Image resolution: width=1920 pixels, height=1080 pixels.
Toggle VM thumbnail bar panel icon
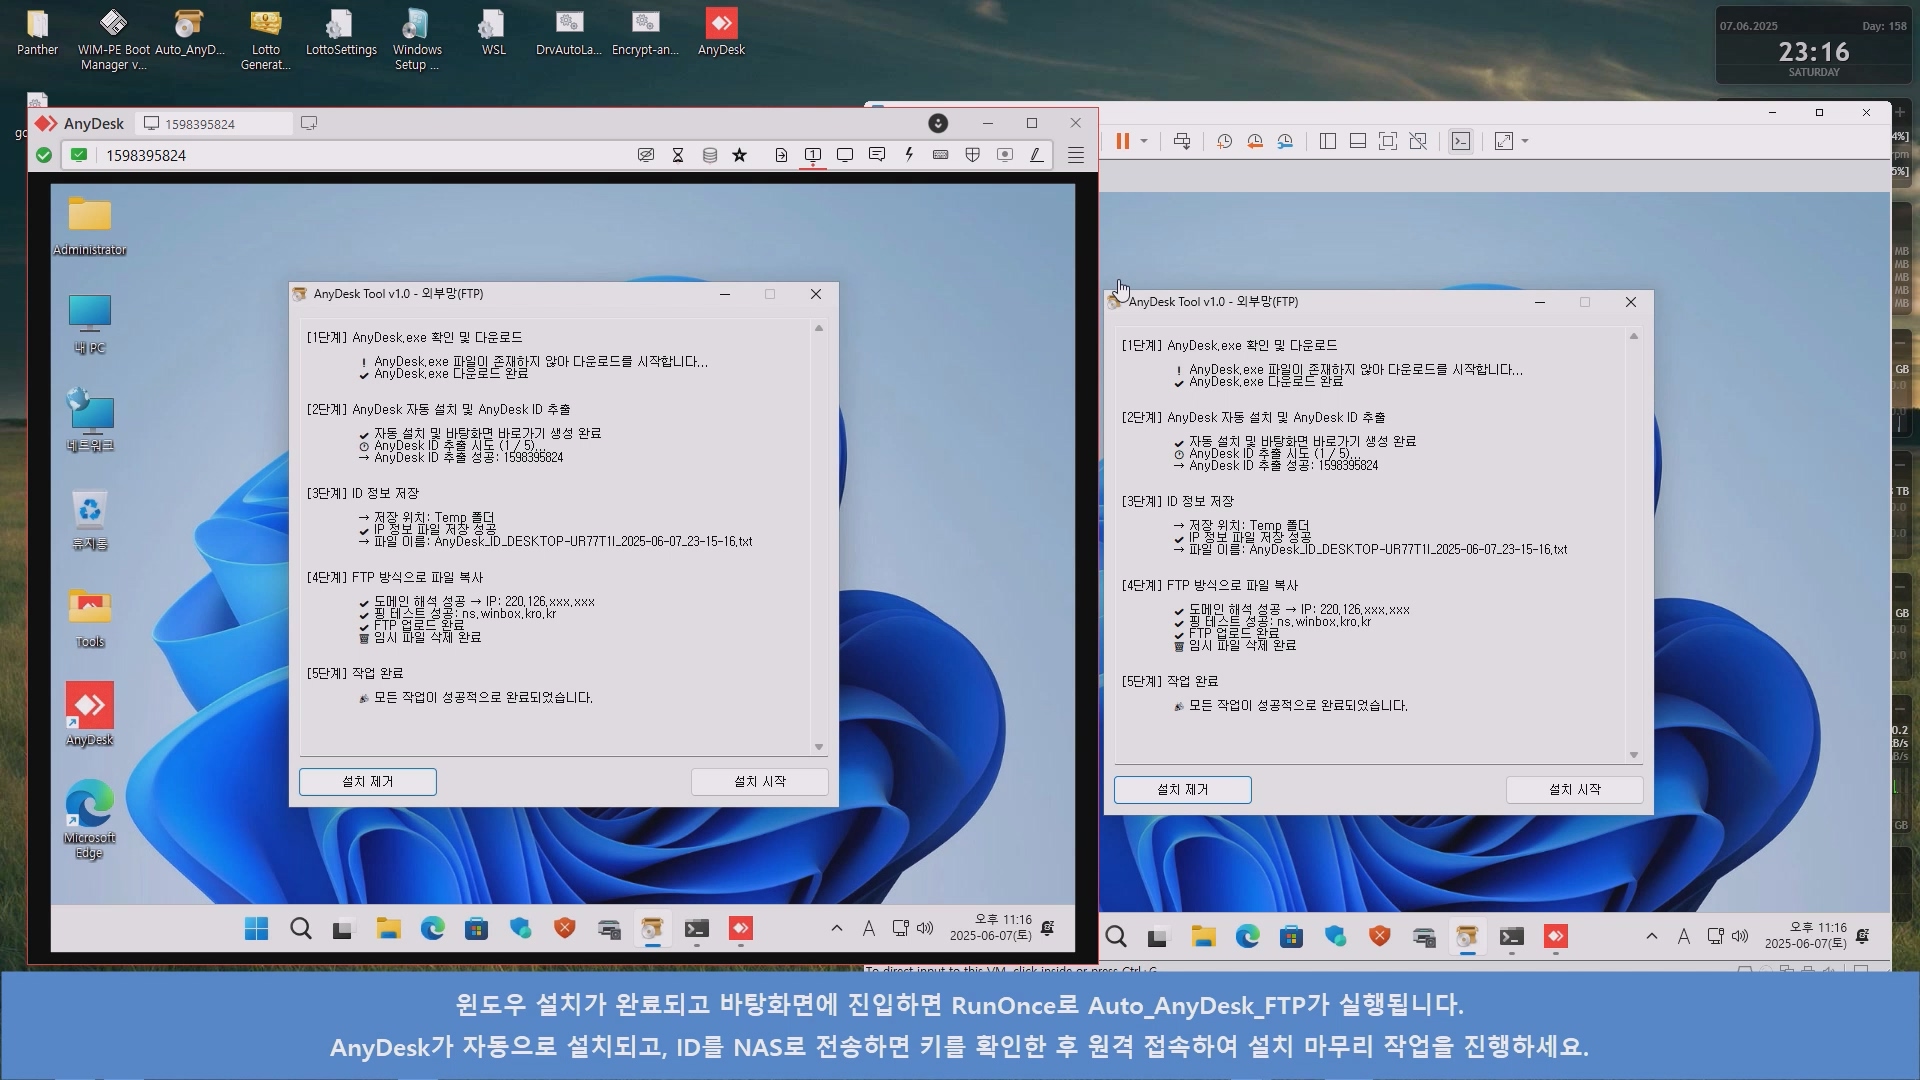pyautogui.click(x=1358, y=141)
